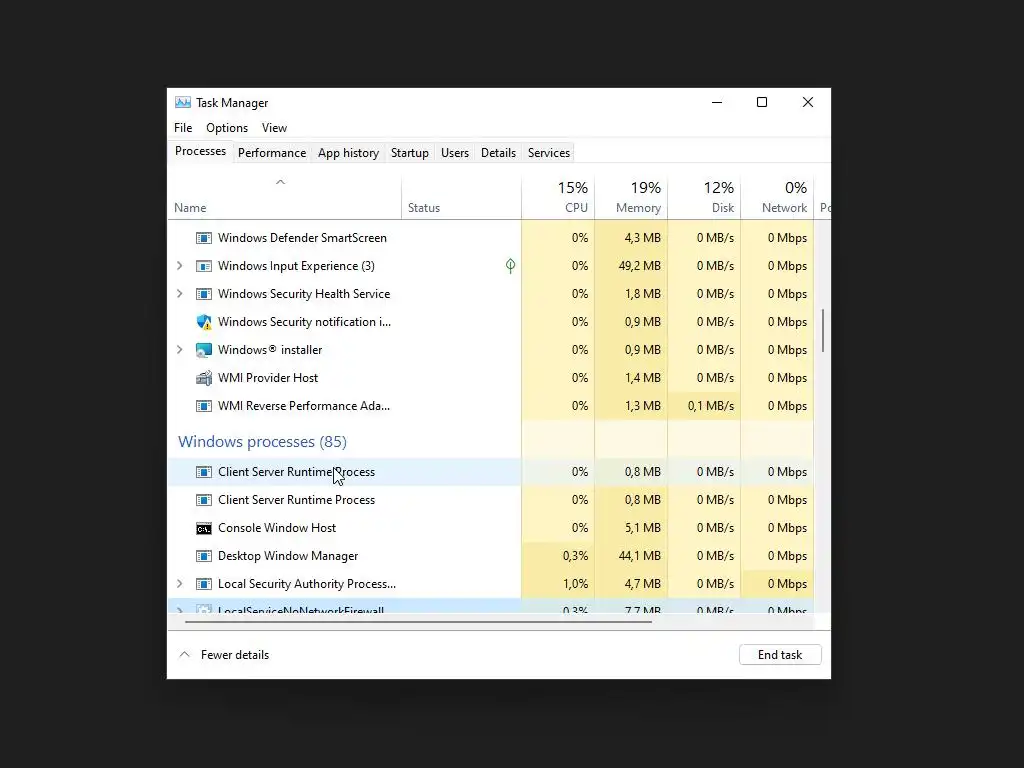
Task: Minimize the Task Manager window
Action: (x=717, y=103)
